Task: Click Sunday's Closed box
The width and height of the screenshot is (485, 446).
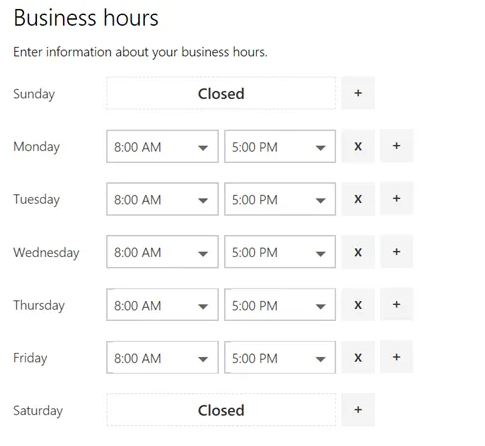Action: [221, 93]
